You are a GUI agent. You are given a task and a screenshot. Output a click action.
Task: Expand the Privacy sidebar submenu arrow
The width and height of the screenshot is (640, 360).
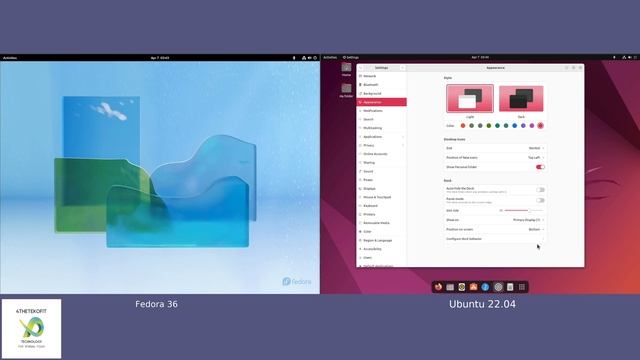[403, 145]
